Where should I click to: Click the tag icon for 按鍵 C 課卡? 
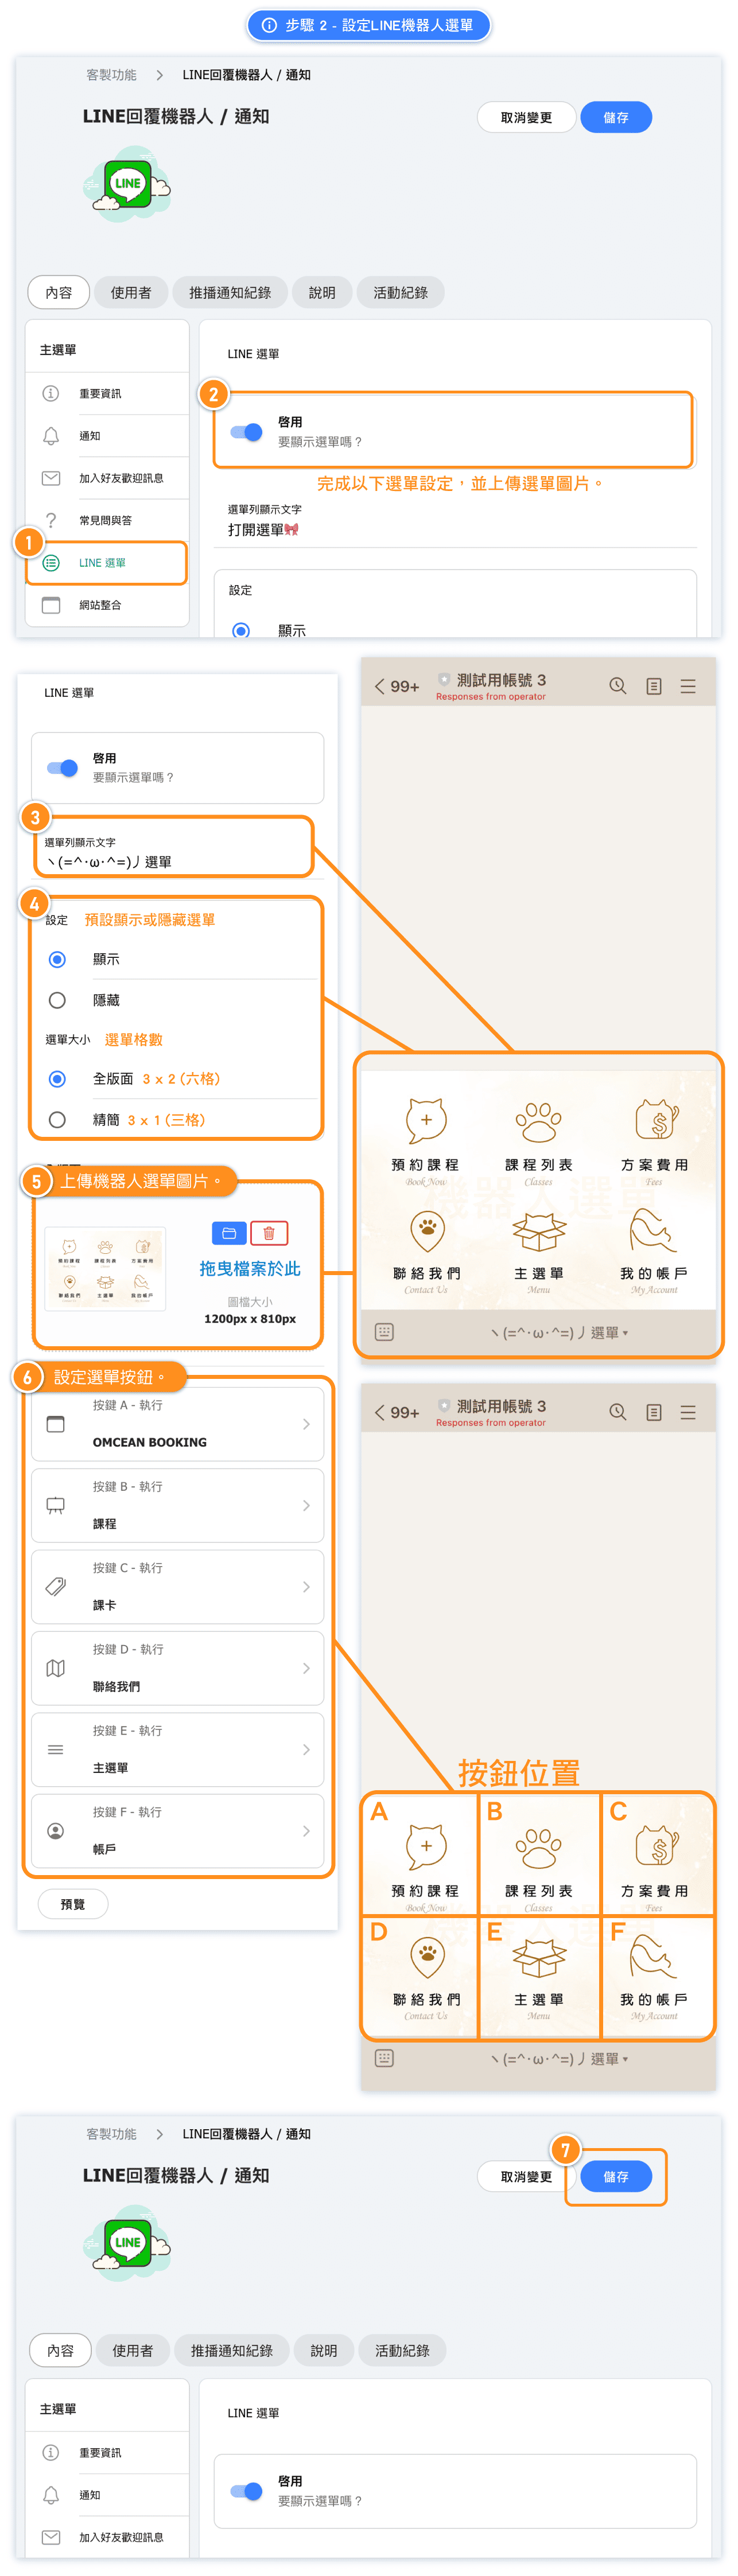coord(56,1586)
